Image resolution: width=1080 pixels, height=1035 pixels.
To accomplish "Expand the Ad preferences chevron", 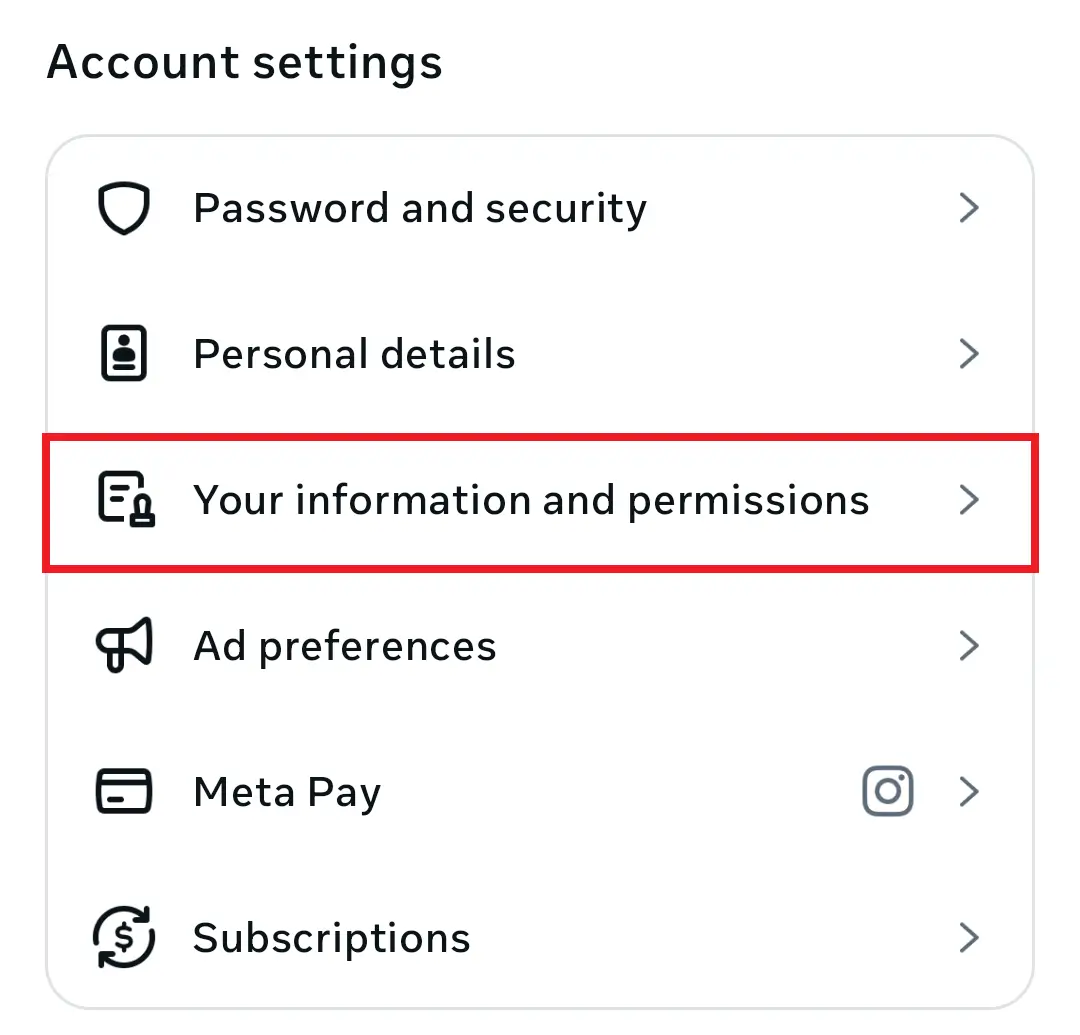I will coord(968,646).
